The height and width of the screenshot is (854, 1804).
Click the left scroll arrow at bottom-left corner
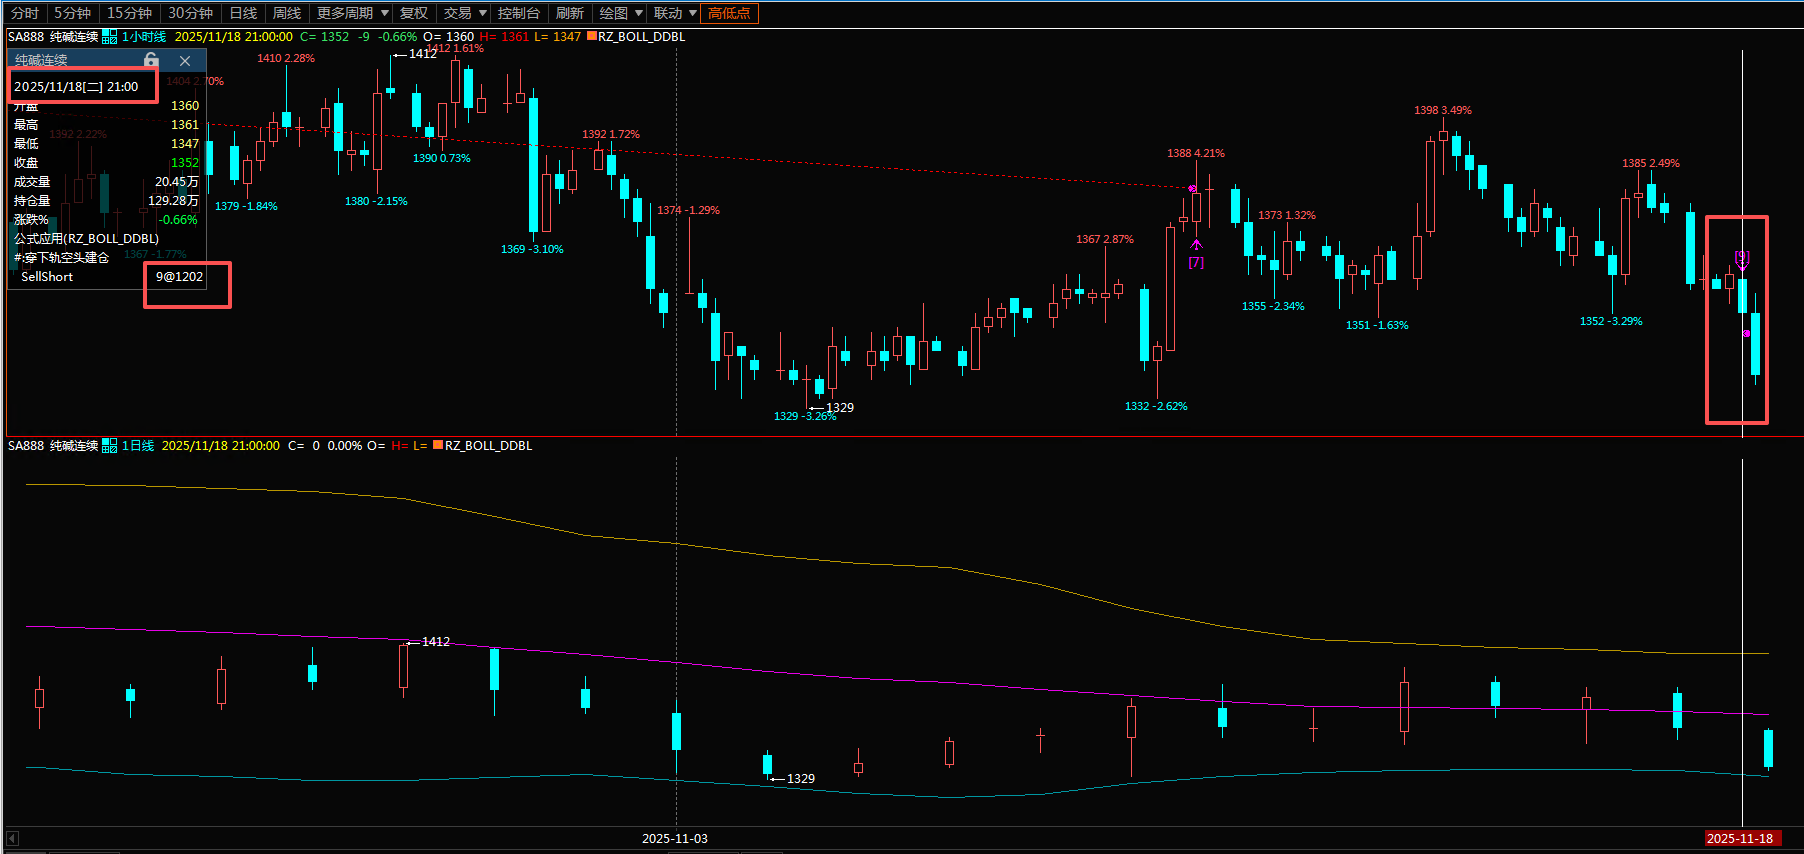tap(12, 838)
